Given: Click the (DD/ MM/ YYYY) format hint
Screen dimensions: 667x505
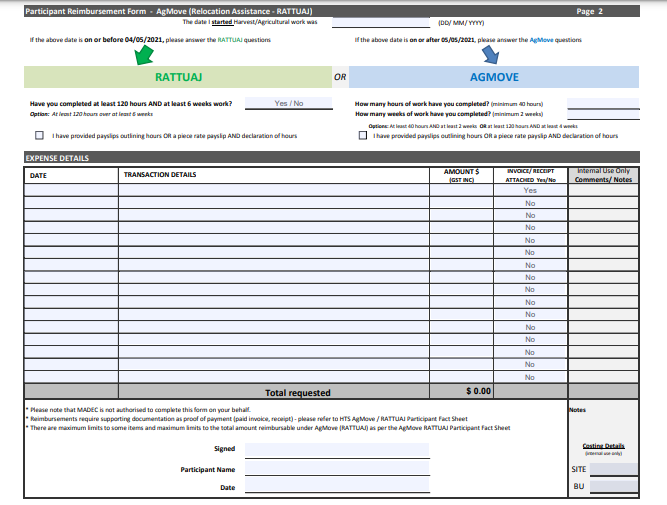Looking at the screenshot, I should (461, 23).
